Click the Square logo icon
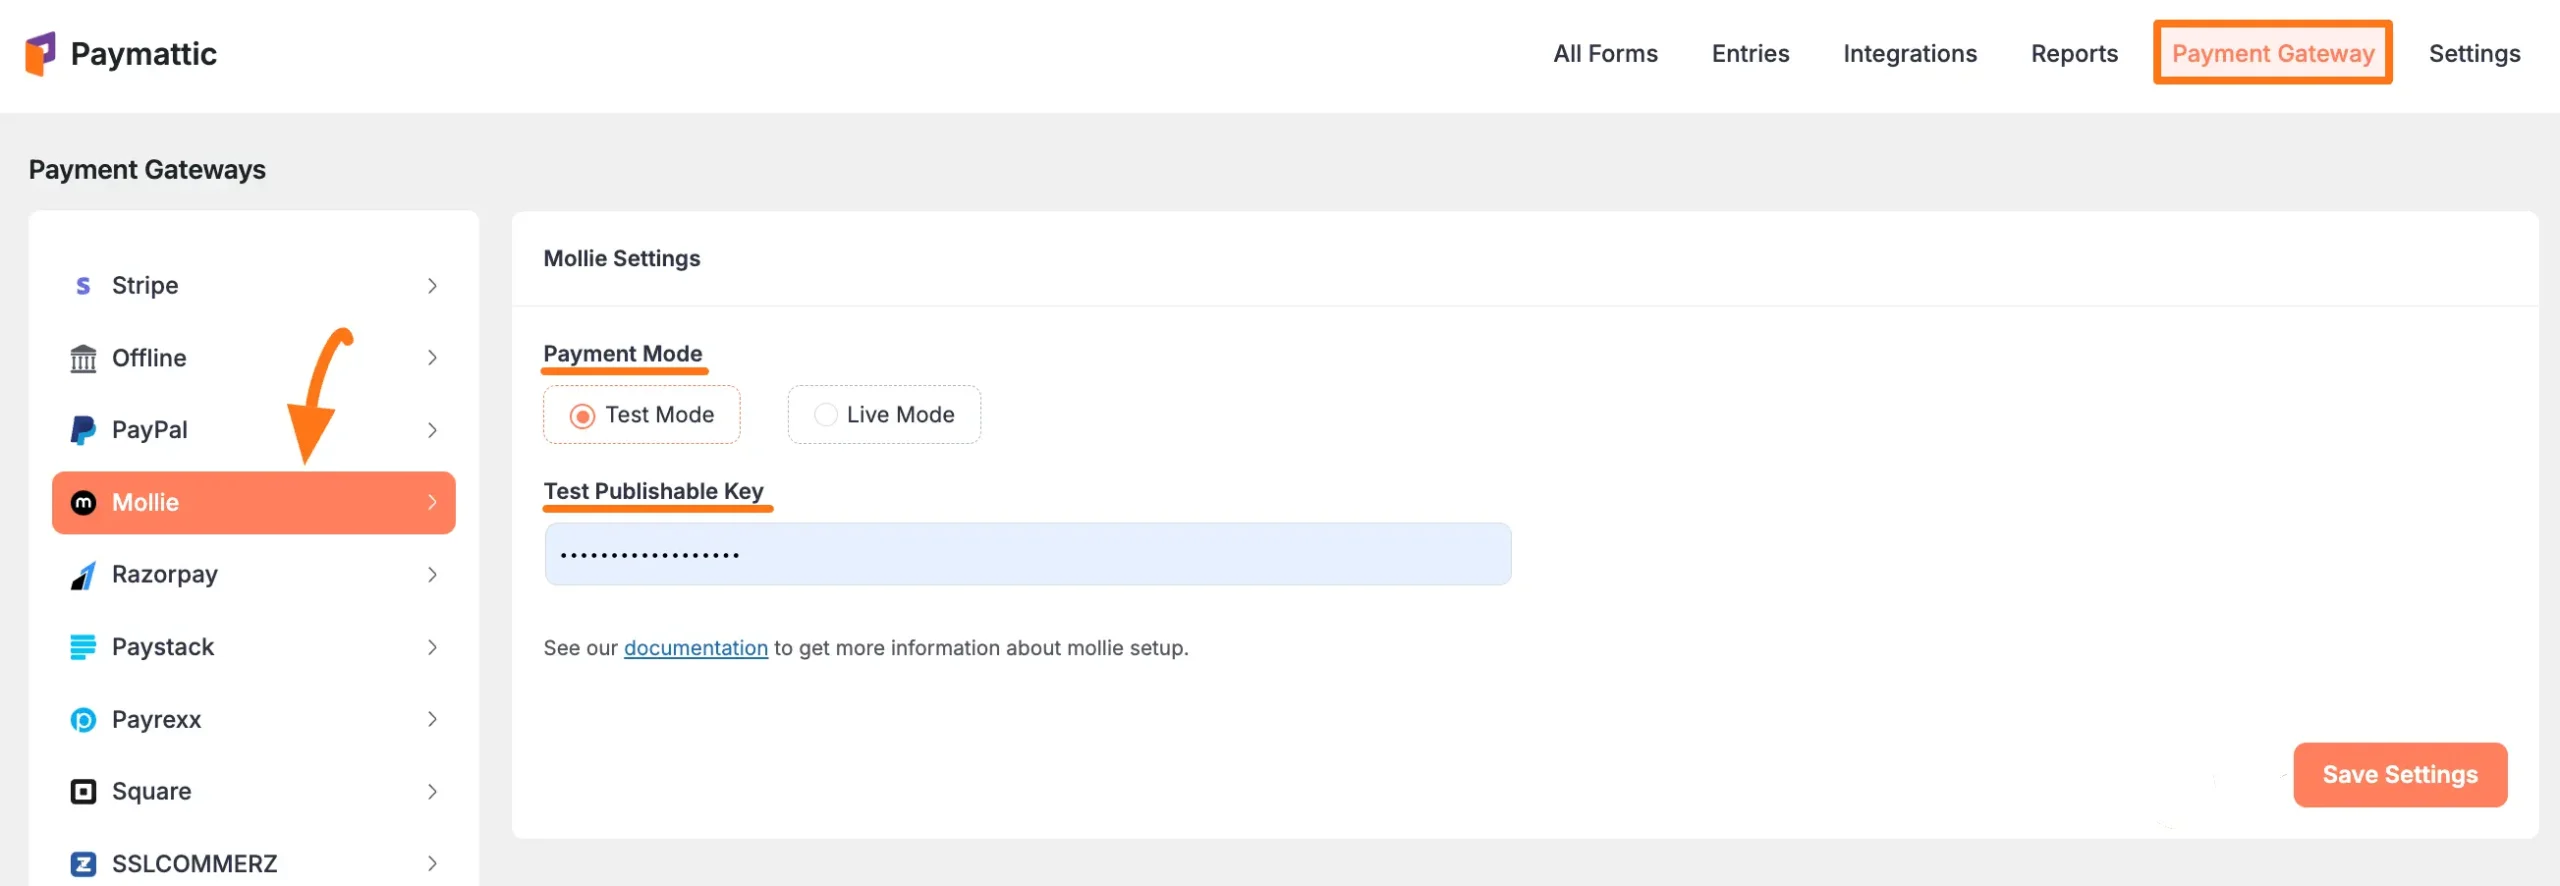The height and width of the screenshot is (886, 2560). click(83, 791)
